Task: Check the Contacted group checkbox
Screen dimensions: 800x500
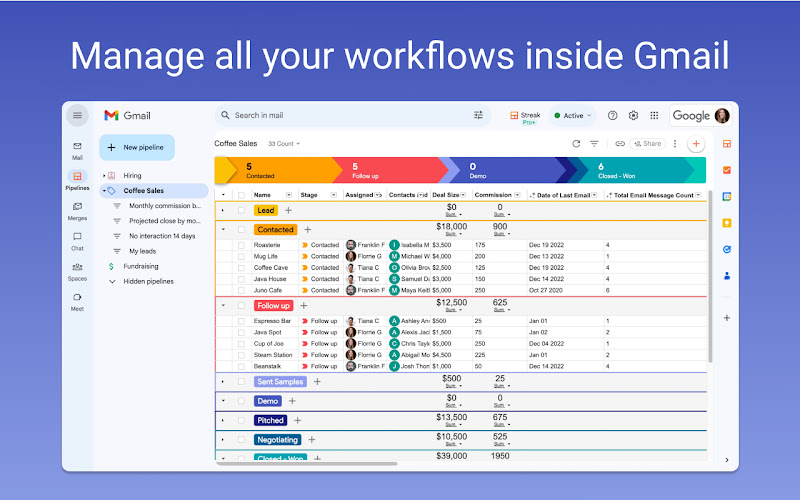Action: 241,230
